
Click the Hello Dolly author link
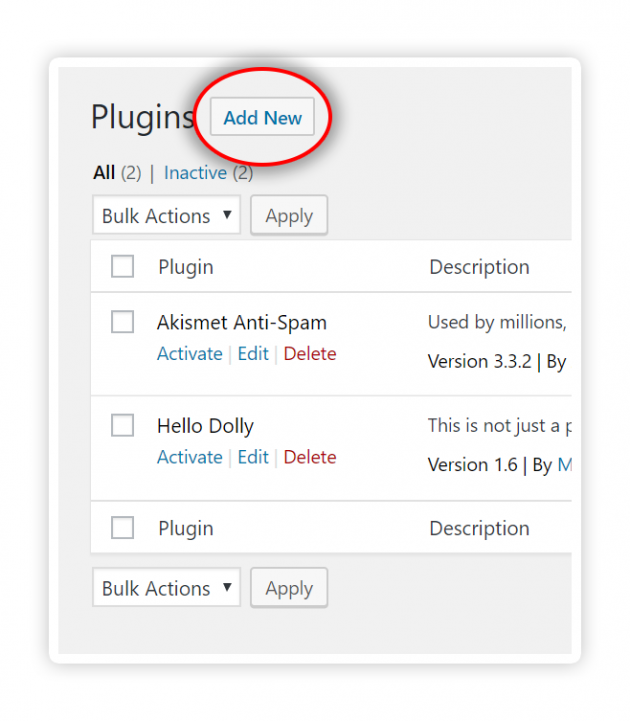tap(564, 465)
